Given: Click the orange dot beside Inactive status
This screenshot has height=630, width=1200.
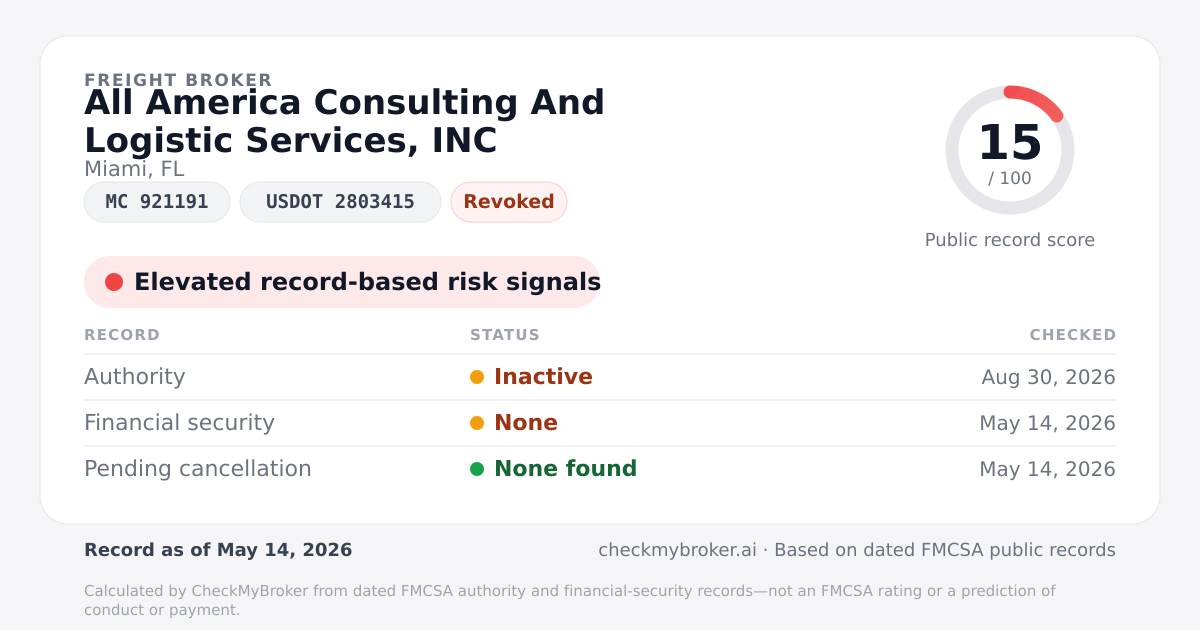Looking at the screenshot, I should tap(477, 377).
